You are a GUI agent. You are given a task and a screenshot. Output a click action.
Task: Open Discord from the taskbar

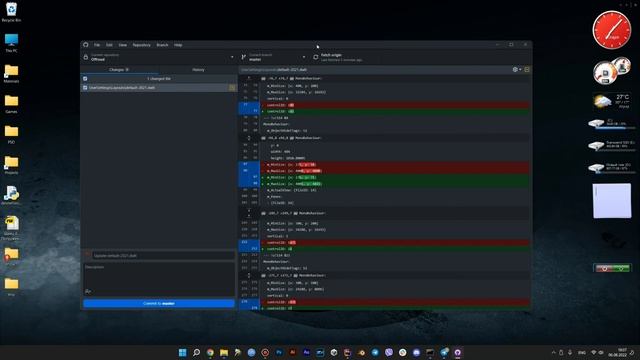click(416, 352)
